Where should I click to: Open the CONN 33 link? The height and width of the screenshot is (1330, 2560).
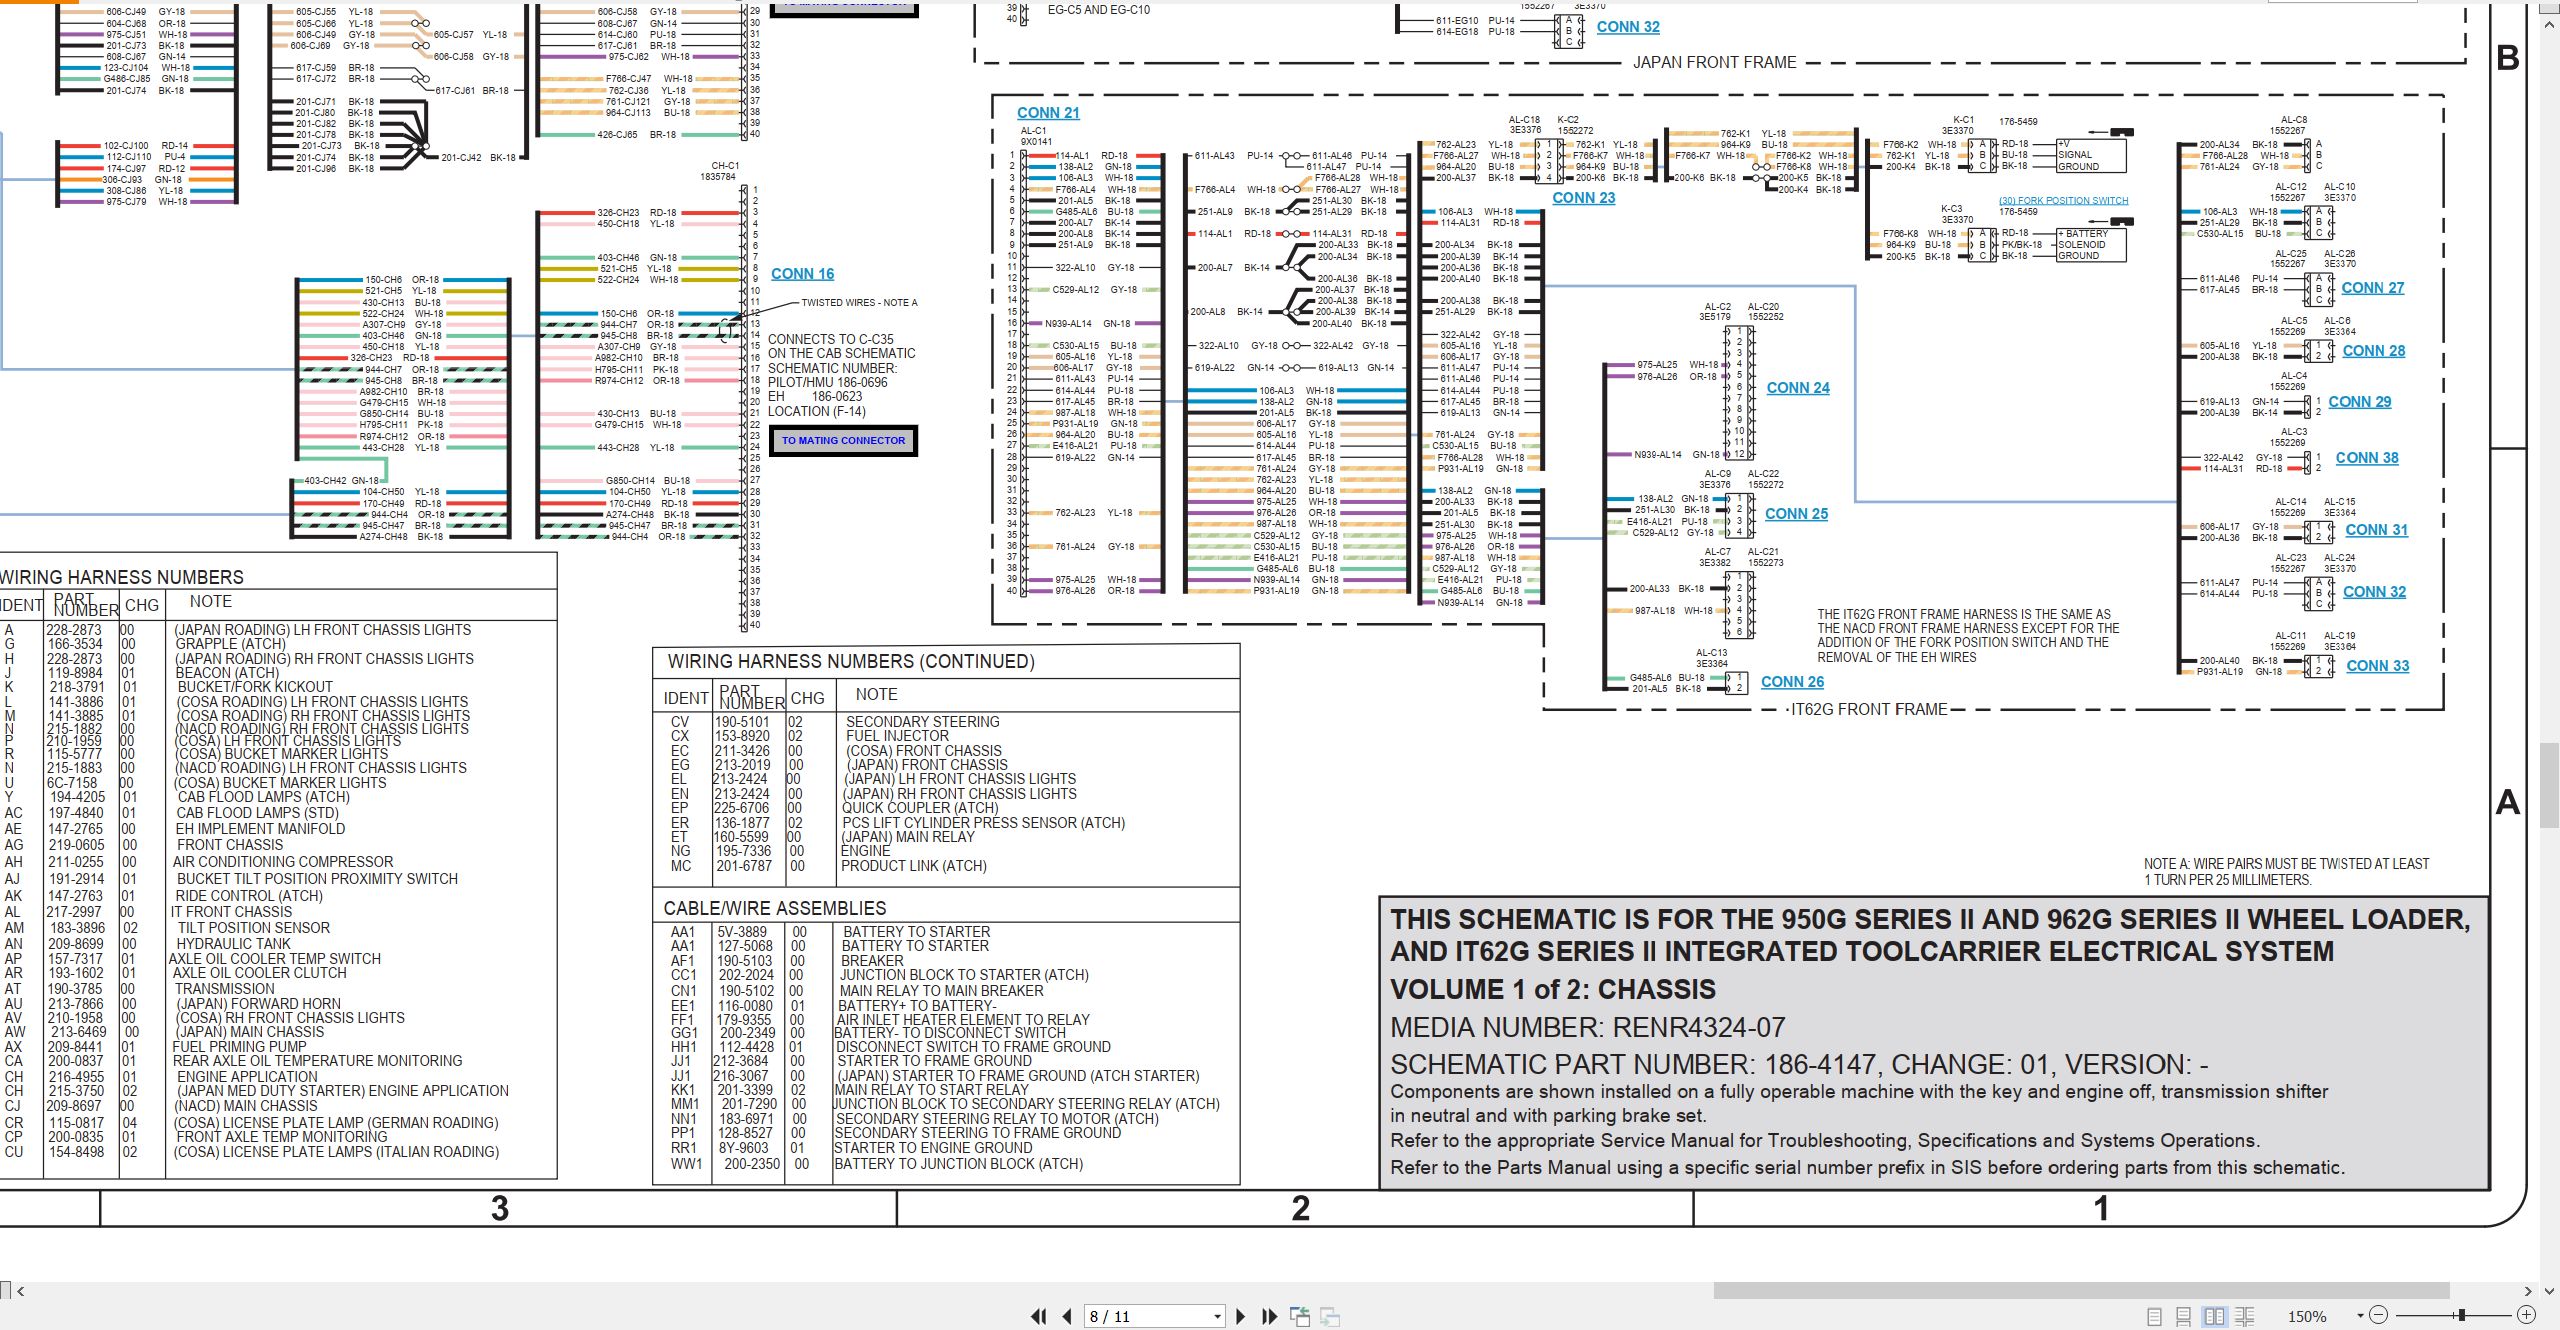[2378, 666]
